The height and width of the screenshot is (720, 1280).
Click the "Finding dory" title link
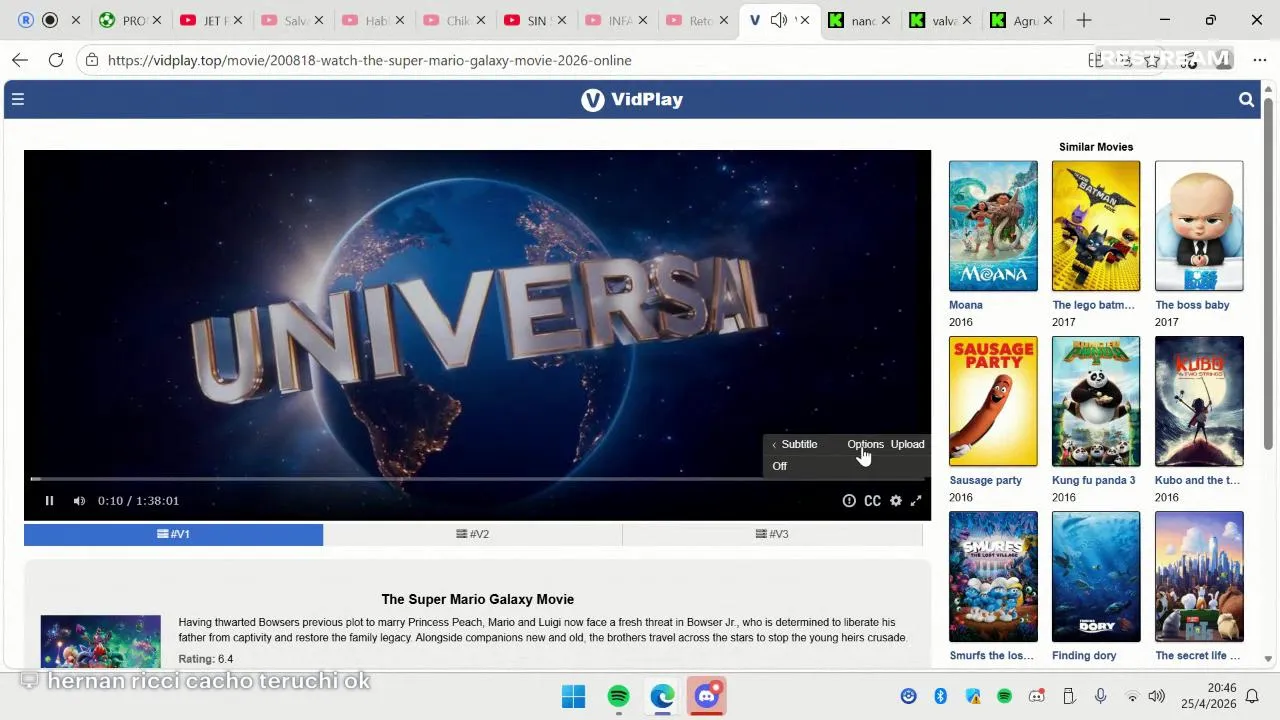click(x=1084, y=656)
